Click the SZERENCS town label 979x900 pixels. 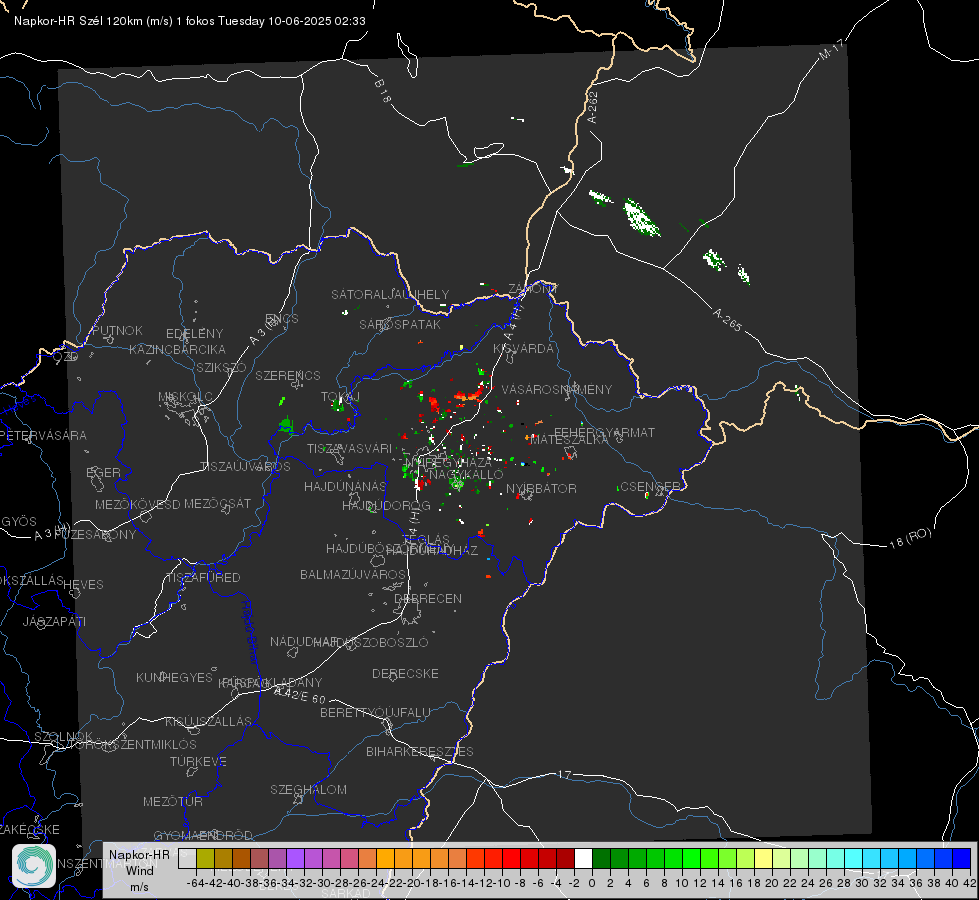tap(288, 375)
